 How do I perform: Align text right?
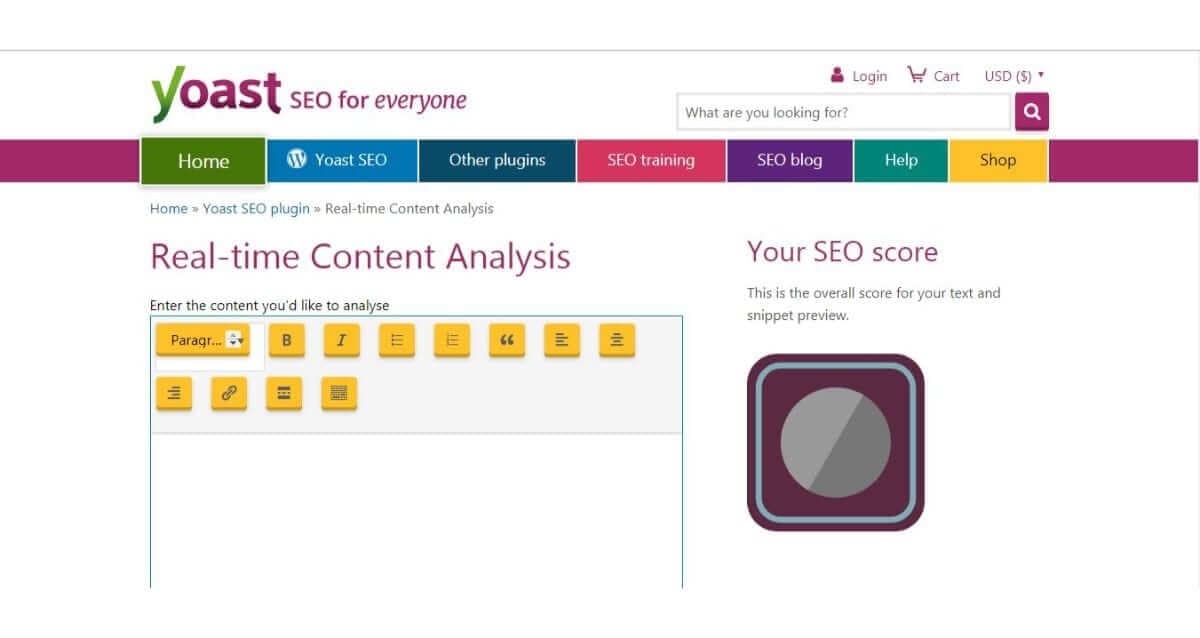click(x=174, y=393)
